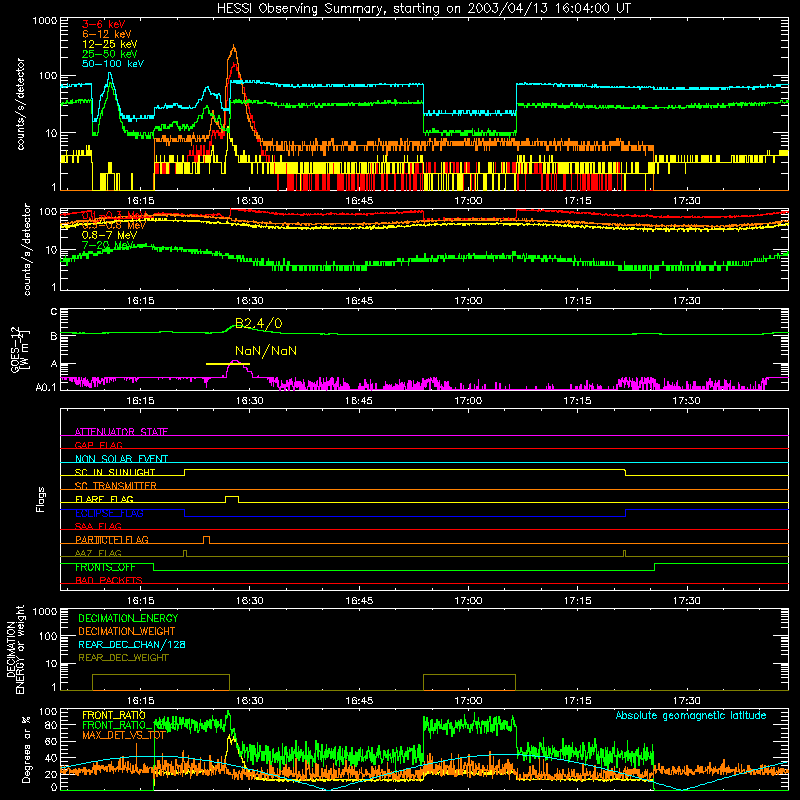This screenshot has height=800, width=800.
Task: Click the B2.4/0 flare class annotation
Action: point(258,323)
